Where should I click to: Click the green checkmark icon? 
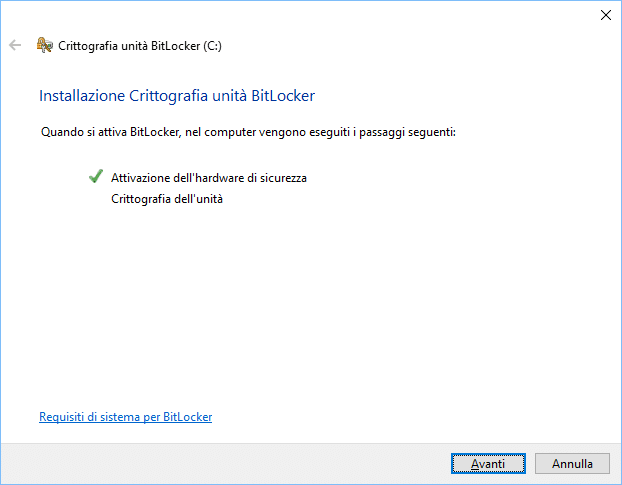click(96, 177)
